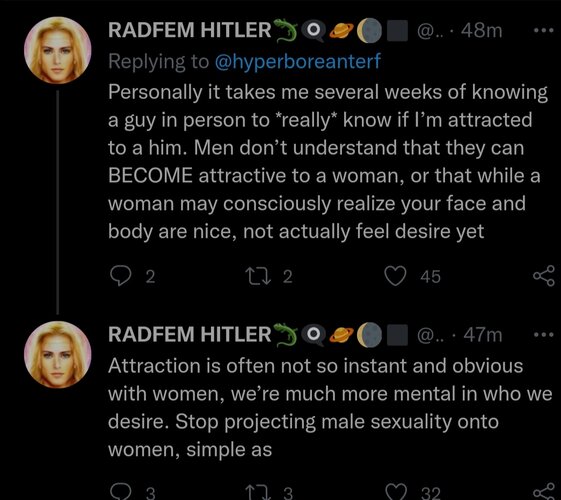Open the 48m timestamp permalink
This screenshot has height=500, width=561.
[x=482, y=31]
